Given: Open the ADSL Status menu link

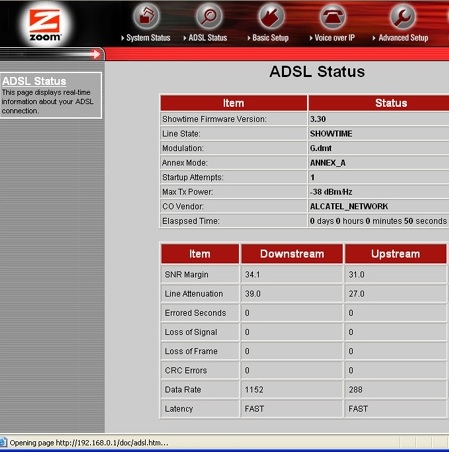Looking at the screenshot, I should tap(208, 38).
